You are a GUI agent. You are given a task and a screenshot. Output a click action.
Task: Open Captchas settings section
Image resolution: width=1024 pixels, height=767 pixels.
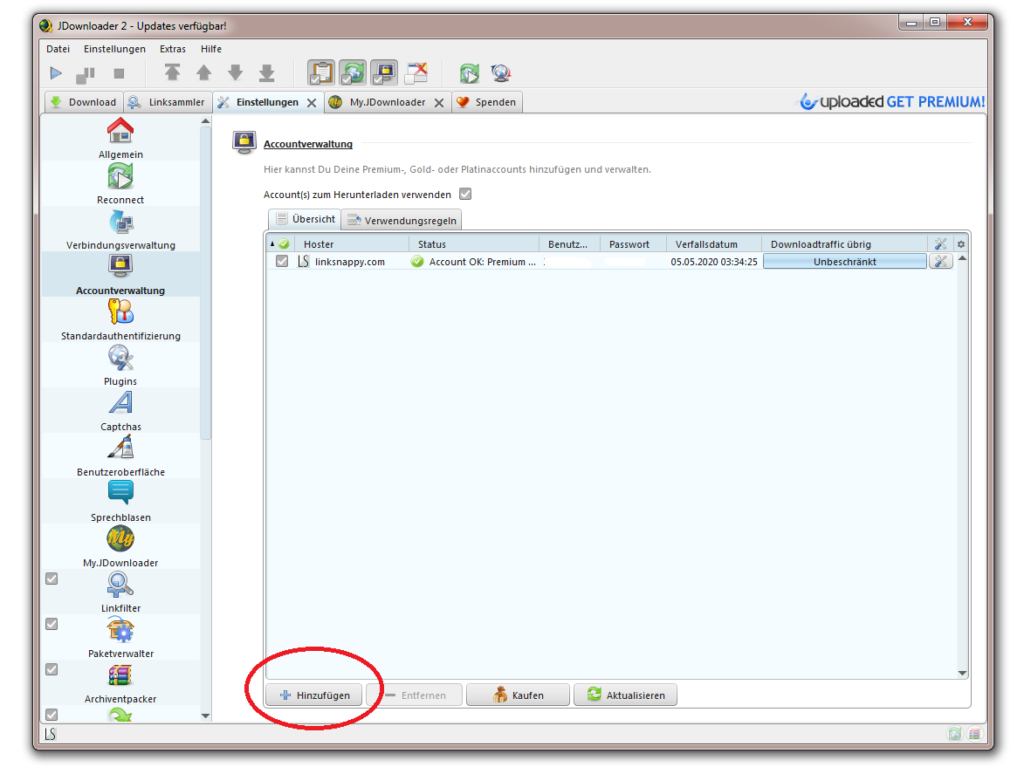coord(120,411)
